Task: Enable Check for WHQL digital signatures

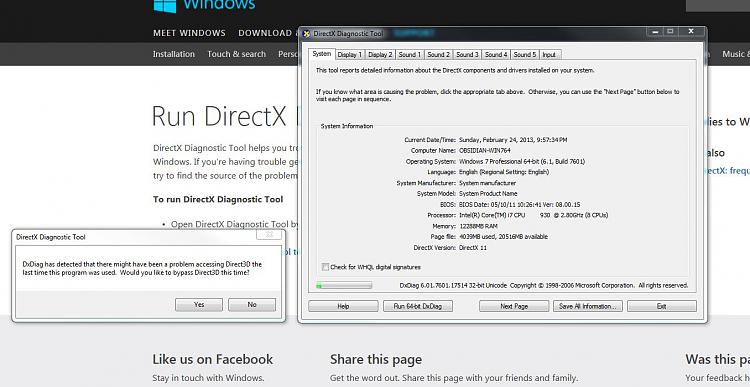Action: (x=325, y=267)
